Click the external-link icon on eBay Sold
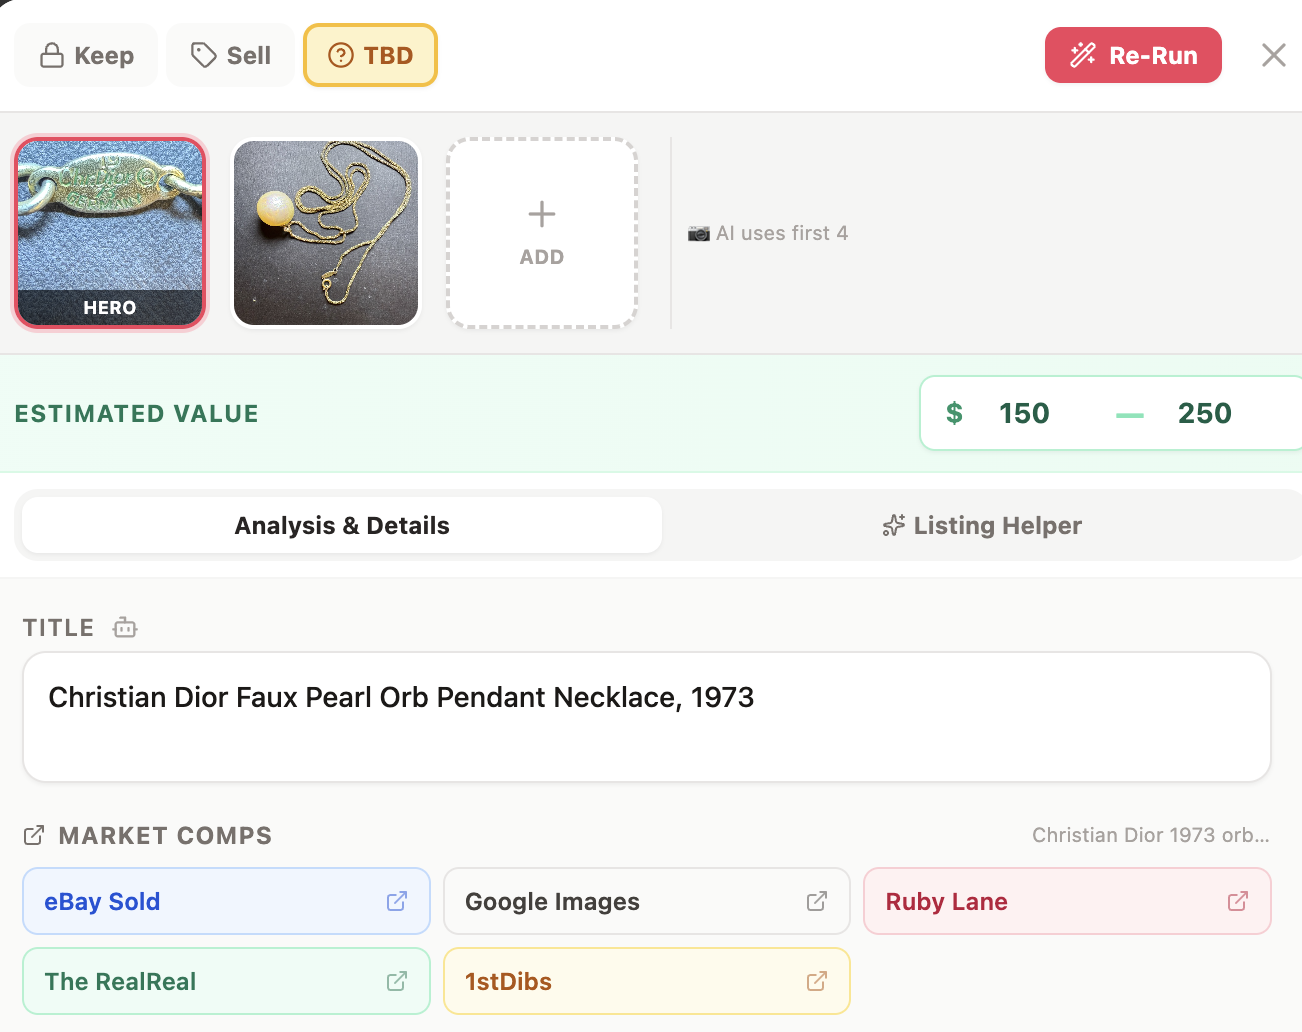This screenshot has height=1032, width=1302. pos(397,901)
